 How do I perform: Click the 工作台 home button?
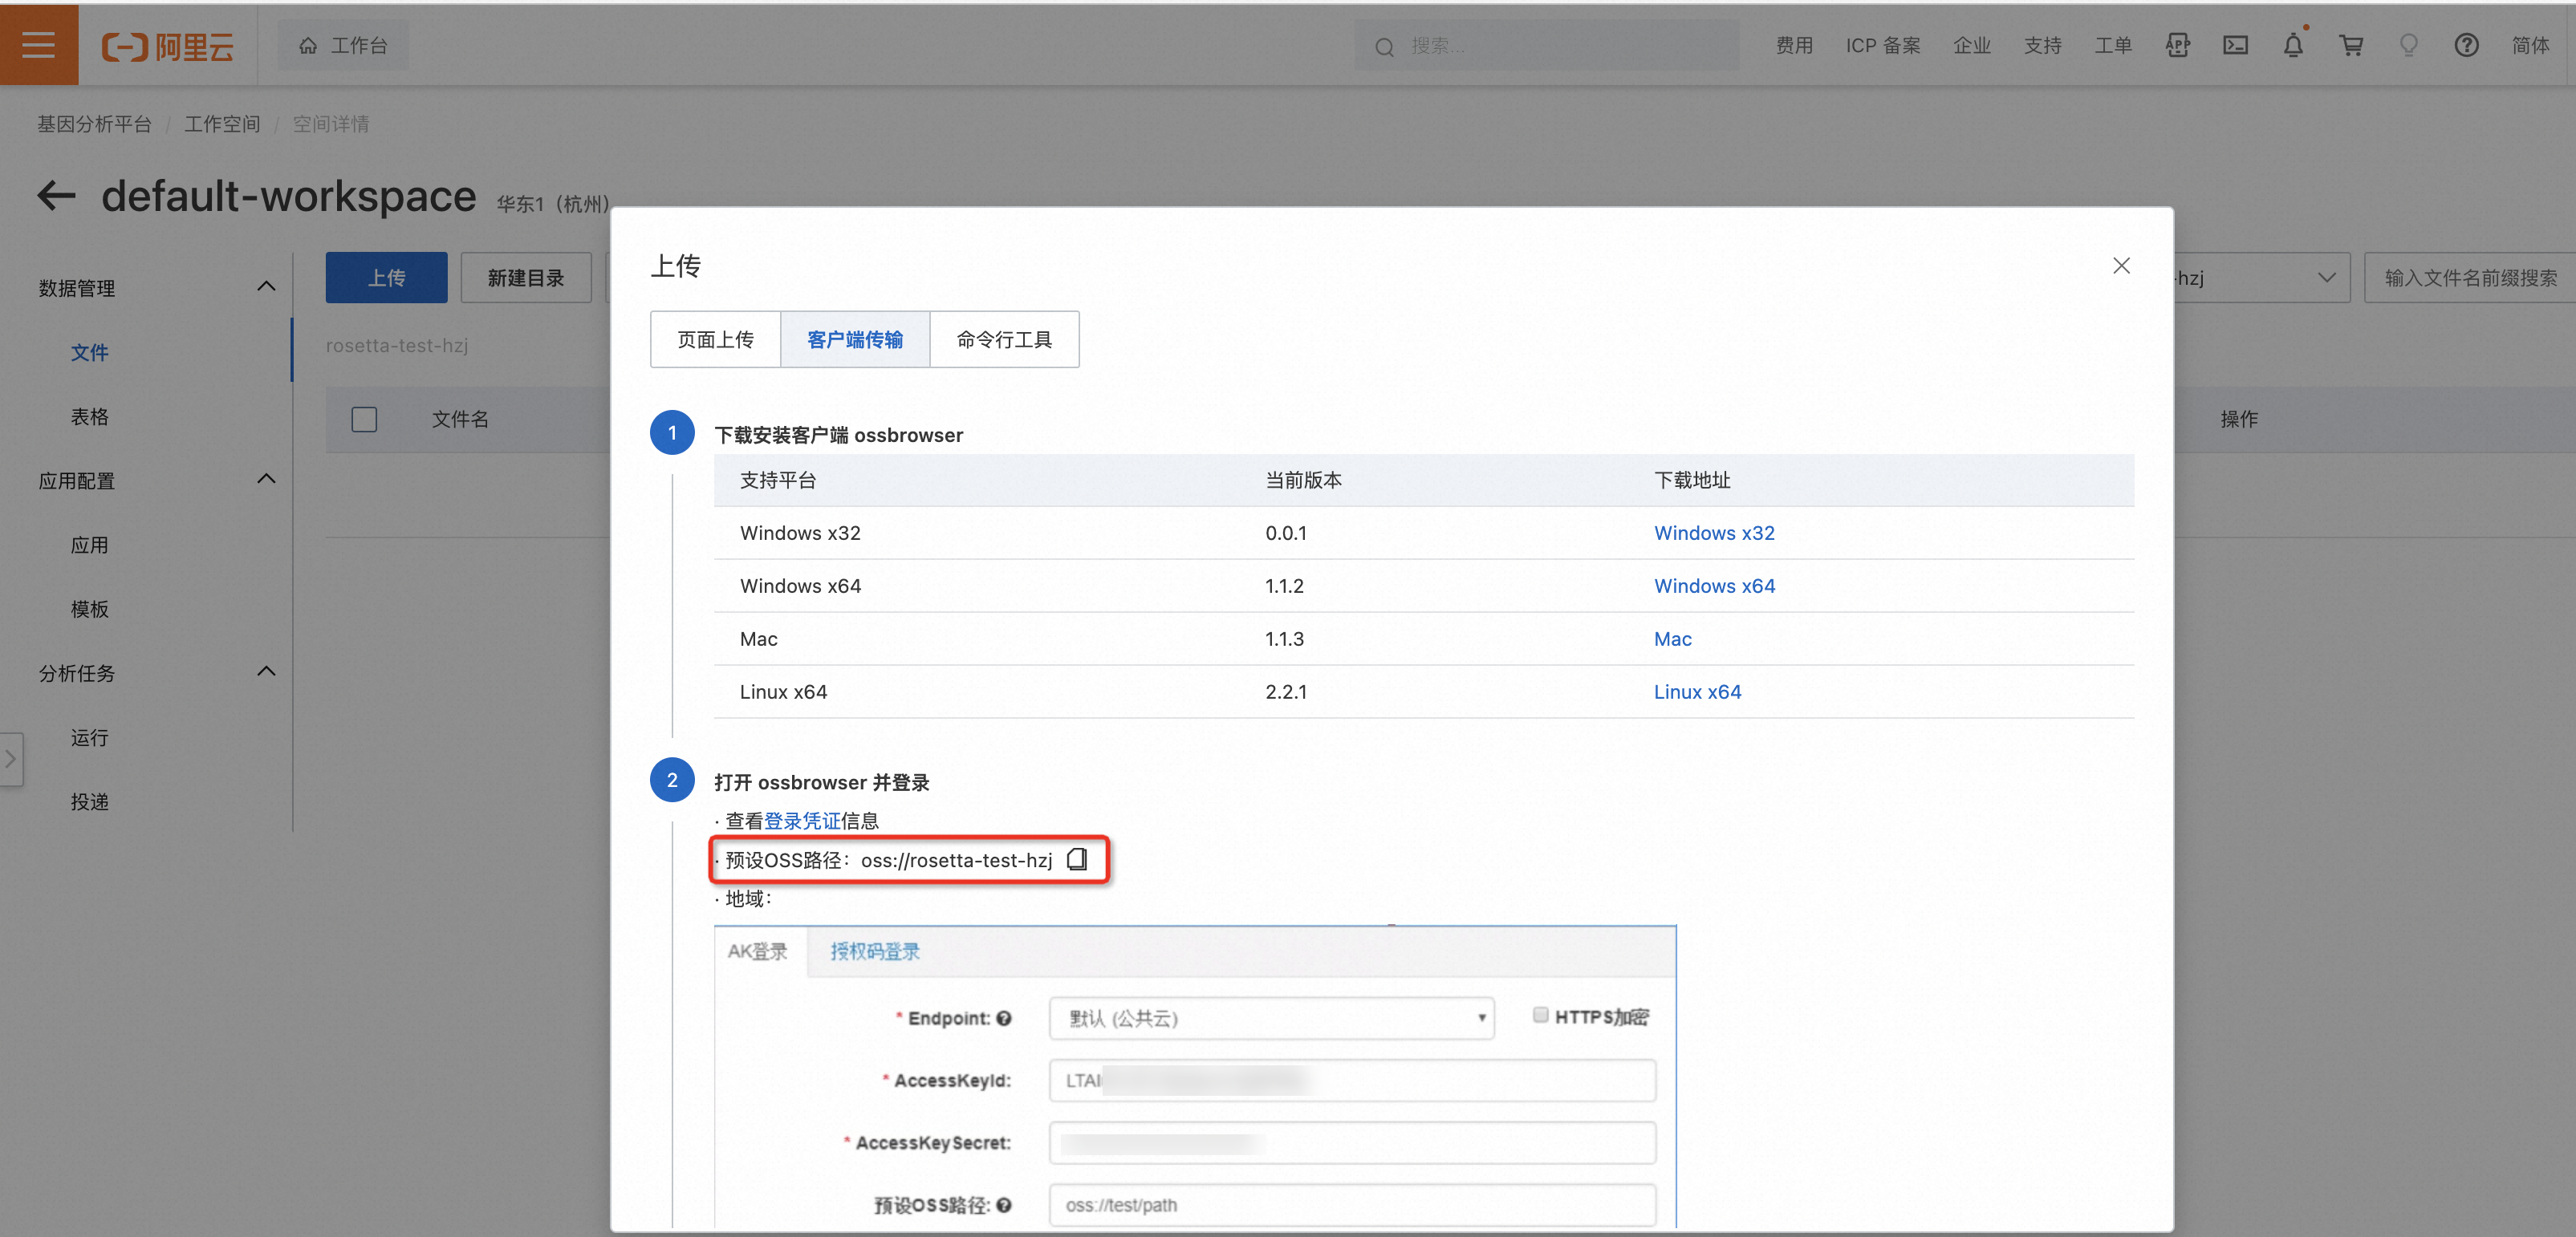click(x=343, y=46)
